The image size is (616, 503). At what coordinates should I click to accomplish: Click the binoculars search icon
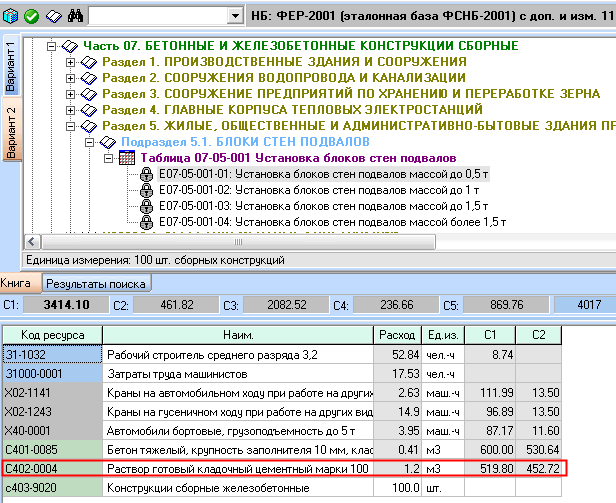[76, 17]
